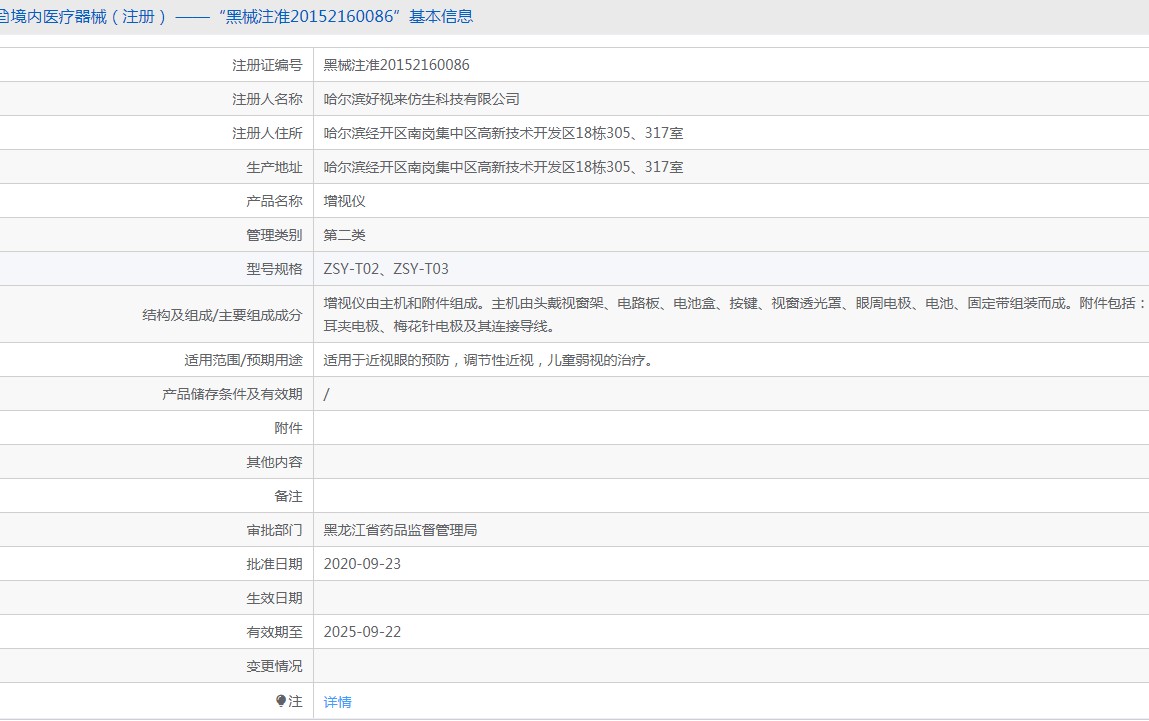Click the 附件 label
This screenshot has width=1149, height=721.
pyautogui.click(x=288, y=428)
